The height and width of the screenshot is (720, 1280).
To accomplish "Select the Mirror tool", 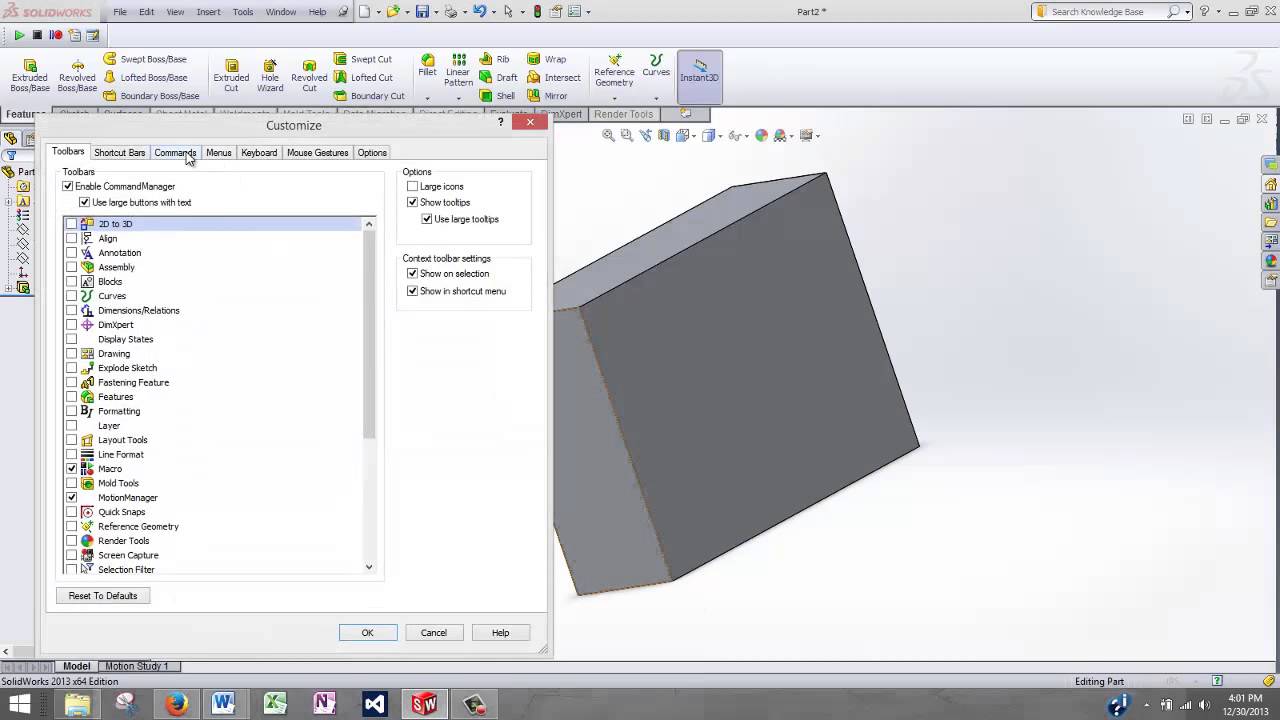I will pyautogui.click(x=547, y=96).
